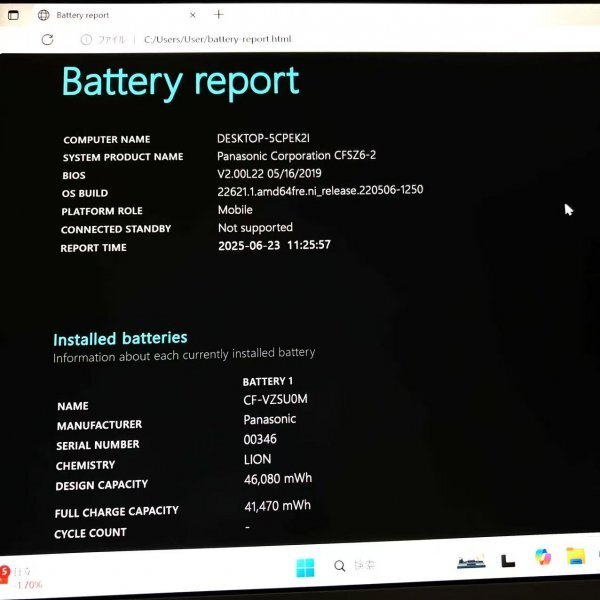Viewport: 600px width, 600px height.
Task: Select computer name DESKTOP-5CPEK2I
Action: point(263,138)
